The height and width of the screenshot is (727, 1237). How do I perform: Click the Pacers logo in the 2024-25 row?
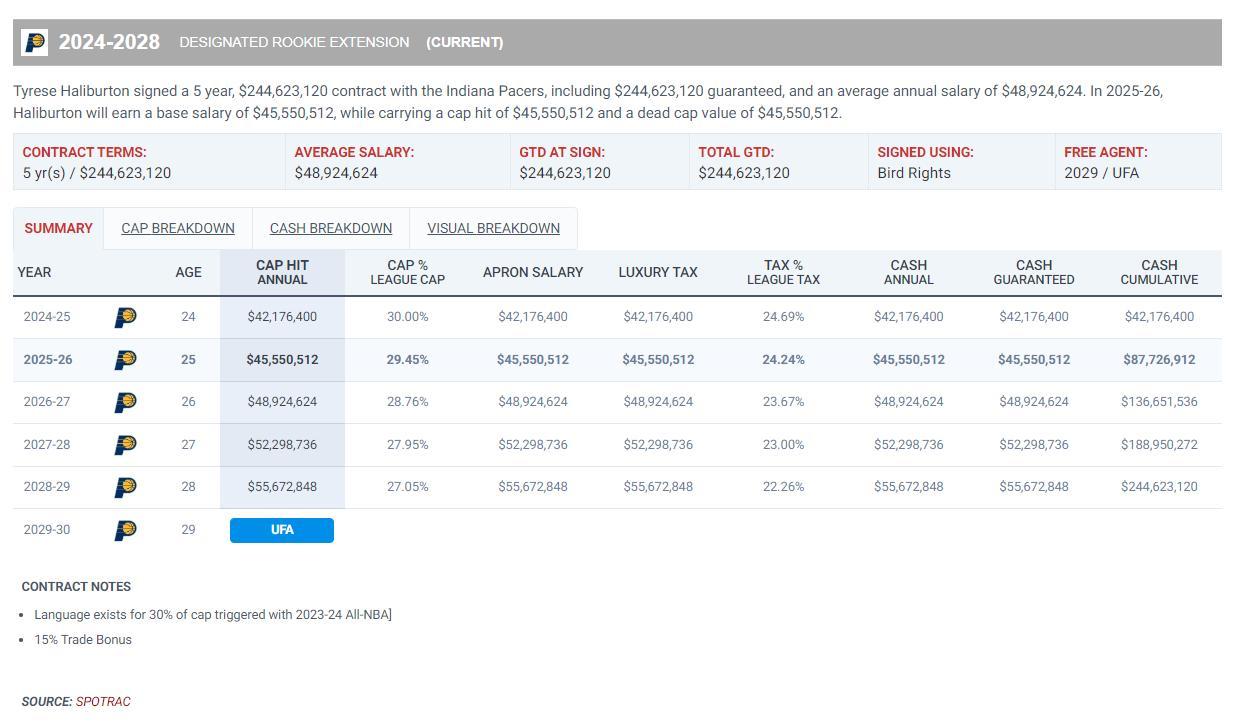coord(125,317)
